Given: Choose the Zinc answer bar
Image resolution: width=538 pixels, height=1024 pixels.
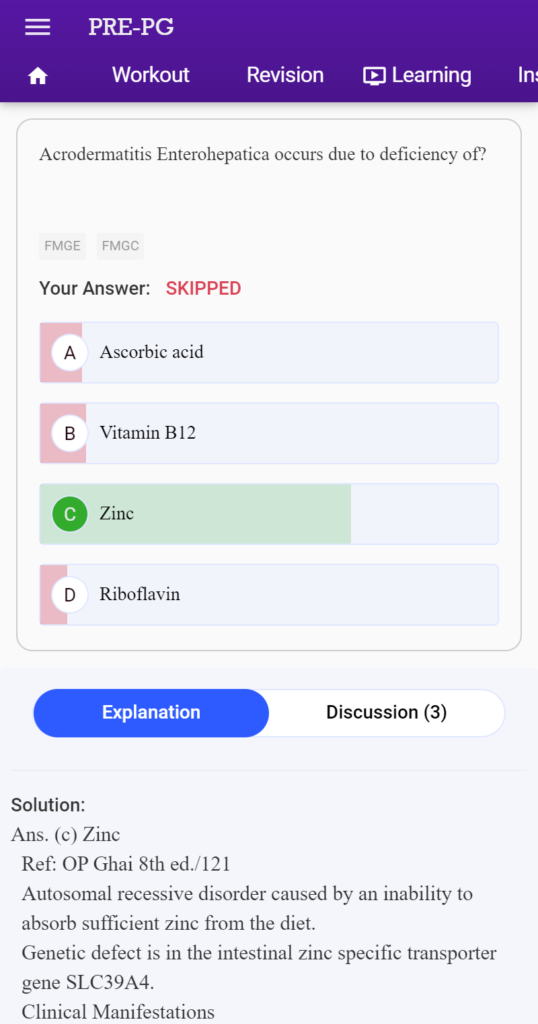Looking at the screenshot, I should coord(269,514).
